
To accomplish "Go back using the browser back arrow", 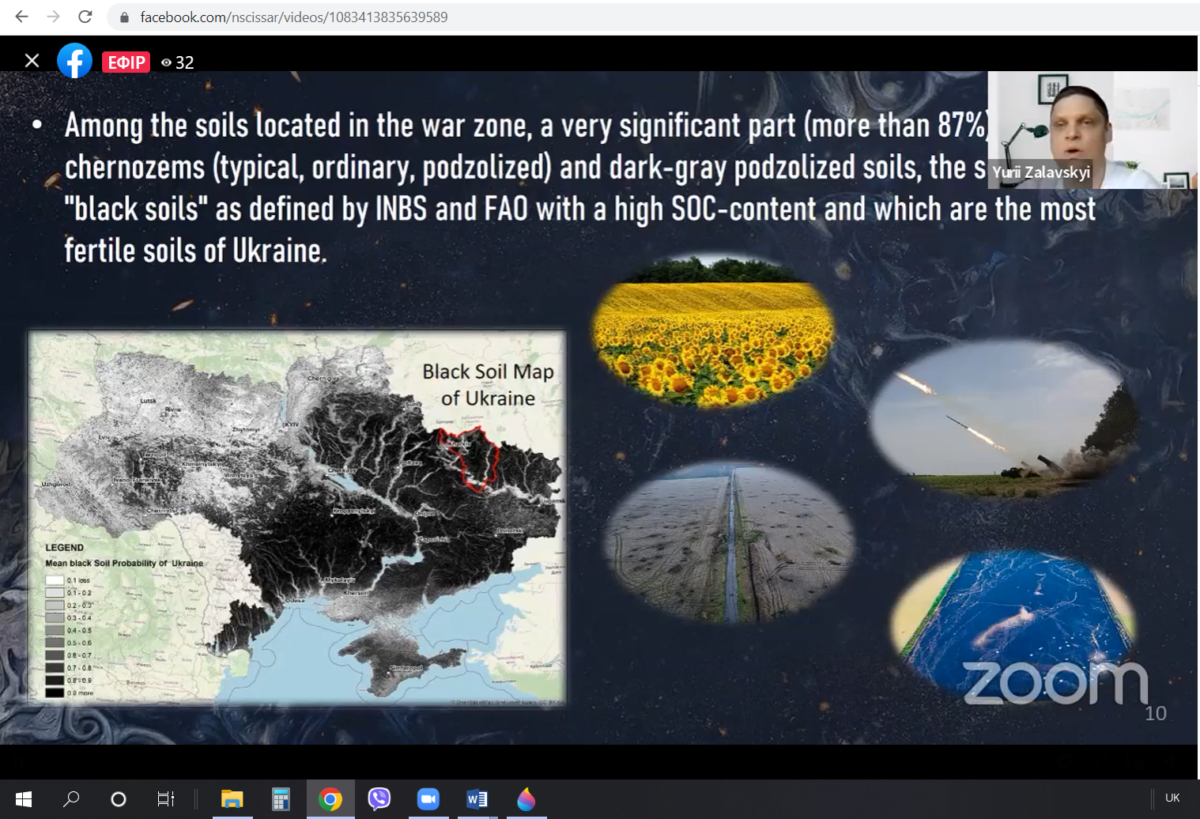I will pyautogui.click(x=21, y=17).
